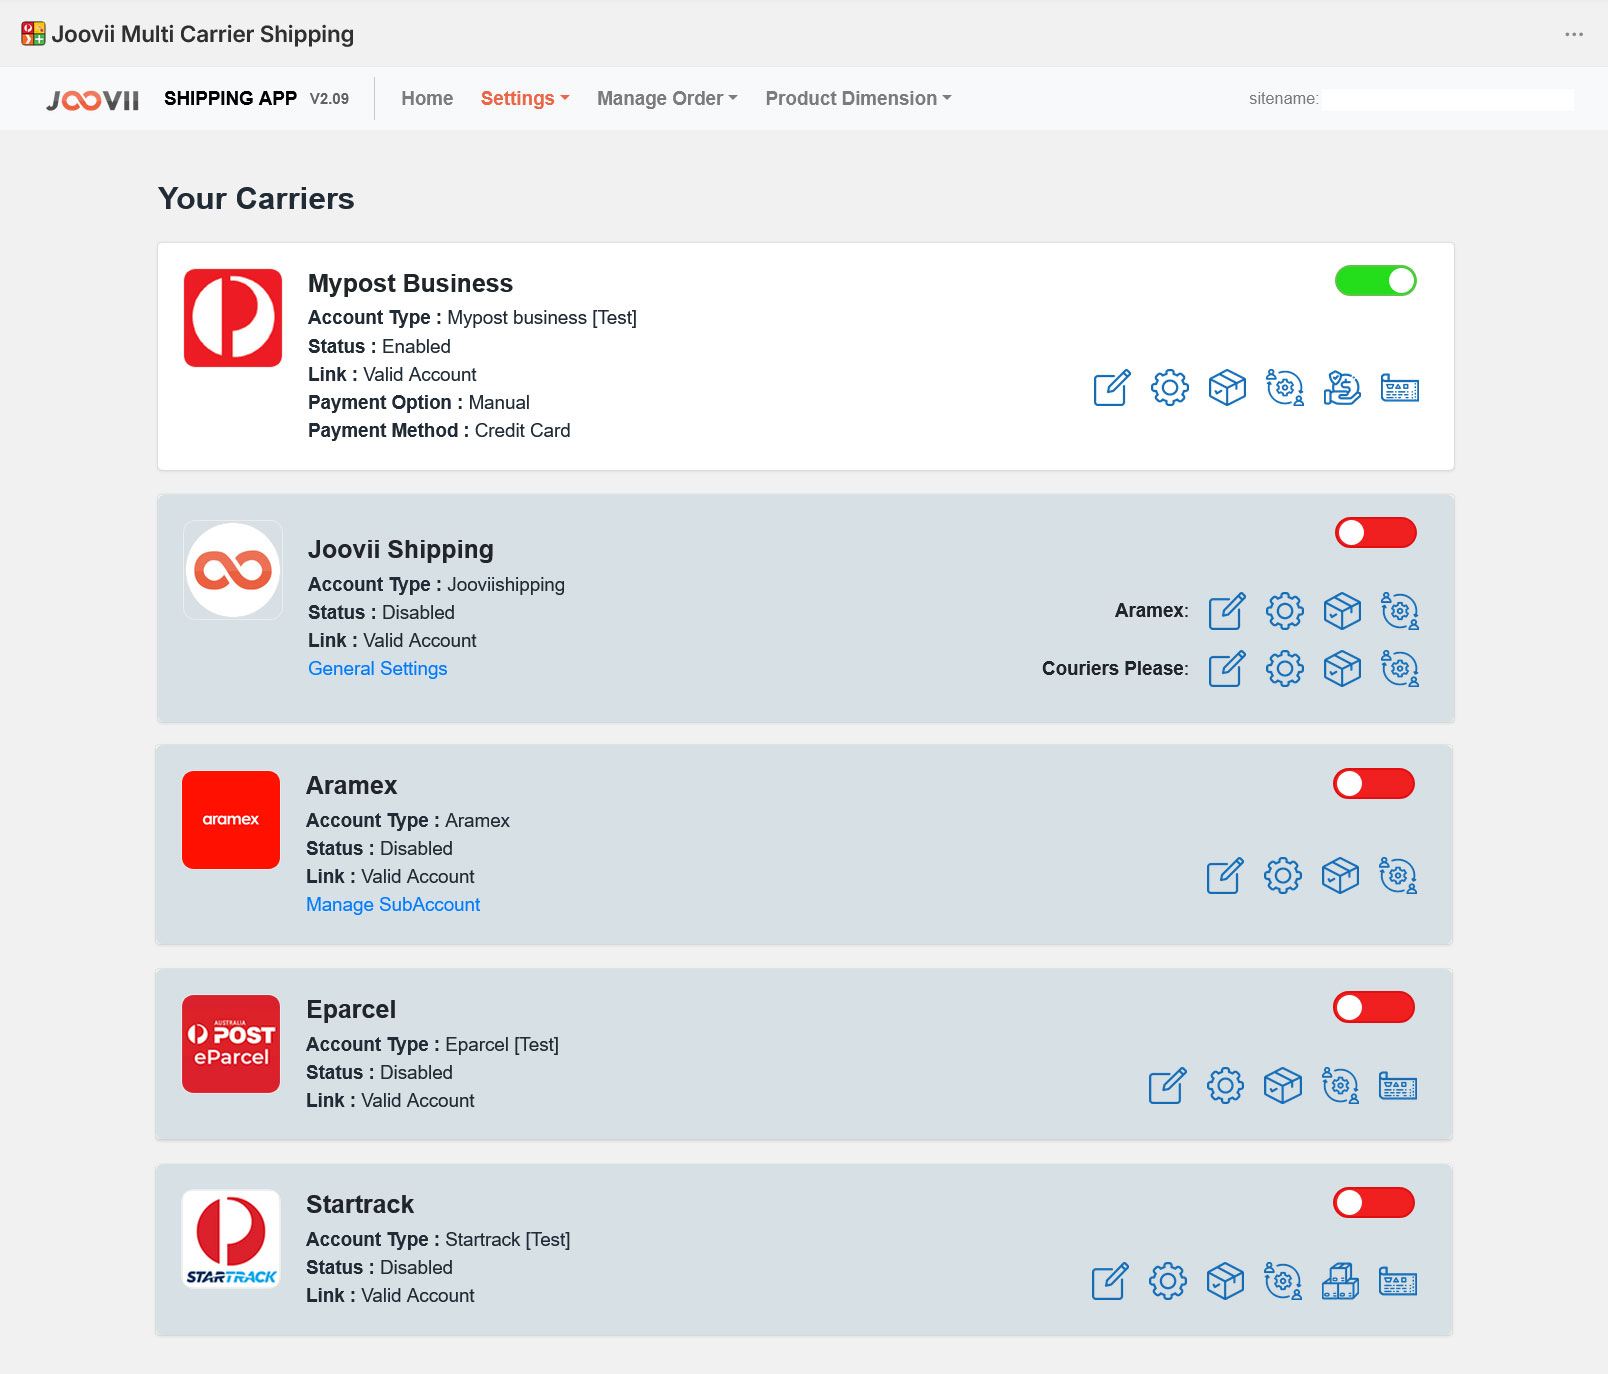This screenshot has width=1608, height=1374.
Task: Open the gear settings icon for Eparcel
Action: 1225,1085
